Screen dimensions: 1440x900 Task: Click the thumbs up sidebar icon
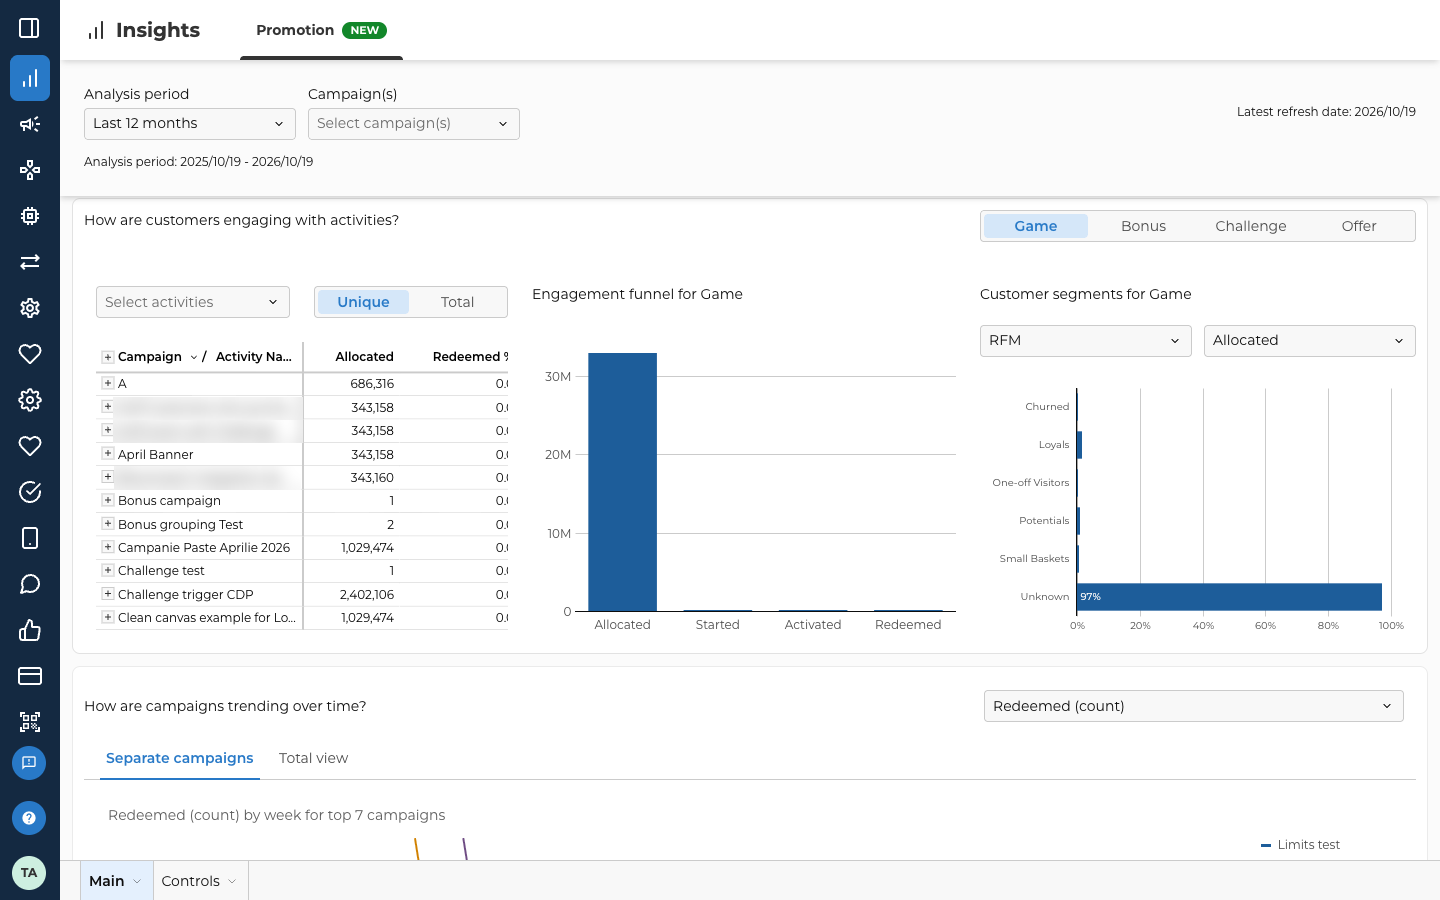click(30, 630)
